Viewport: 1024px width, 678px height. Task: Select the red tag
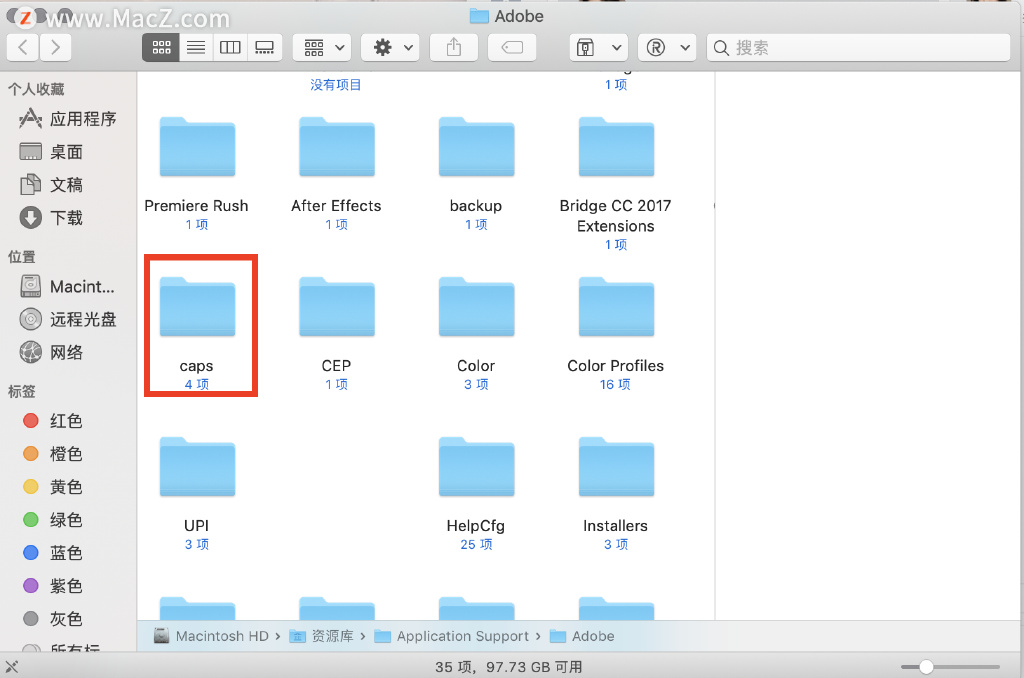point(53,421)
